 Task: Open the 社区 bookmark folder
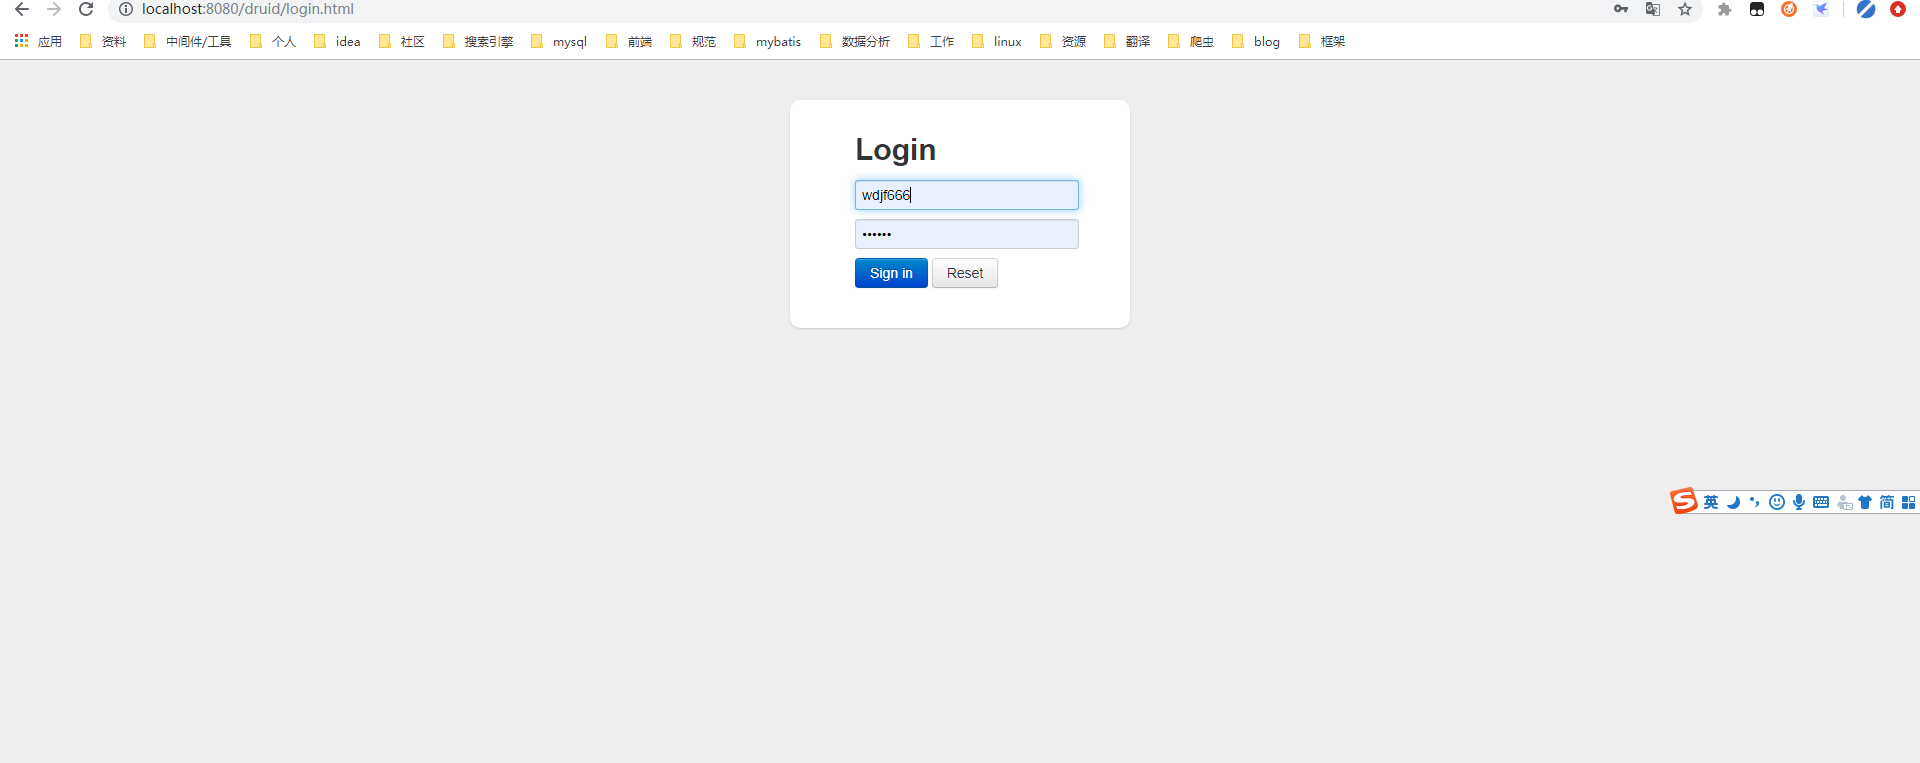pos(402,41)
